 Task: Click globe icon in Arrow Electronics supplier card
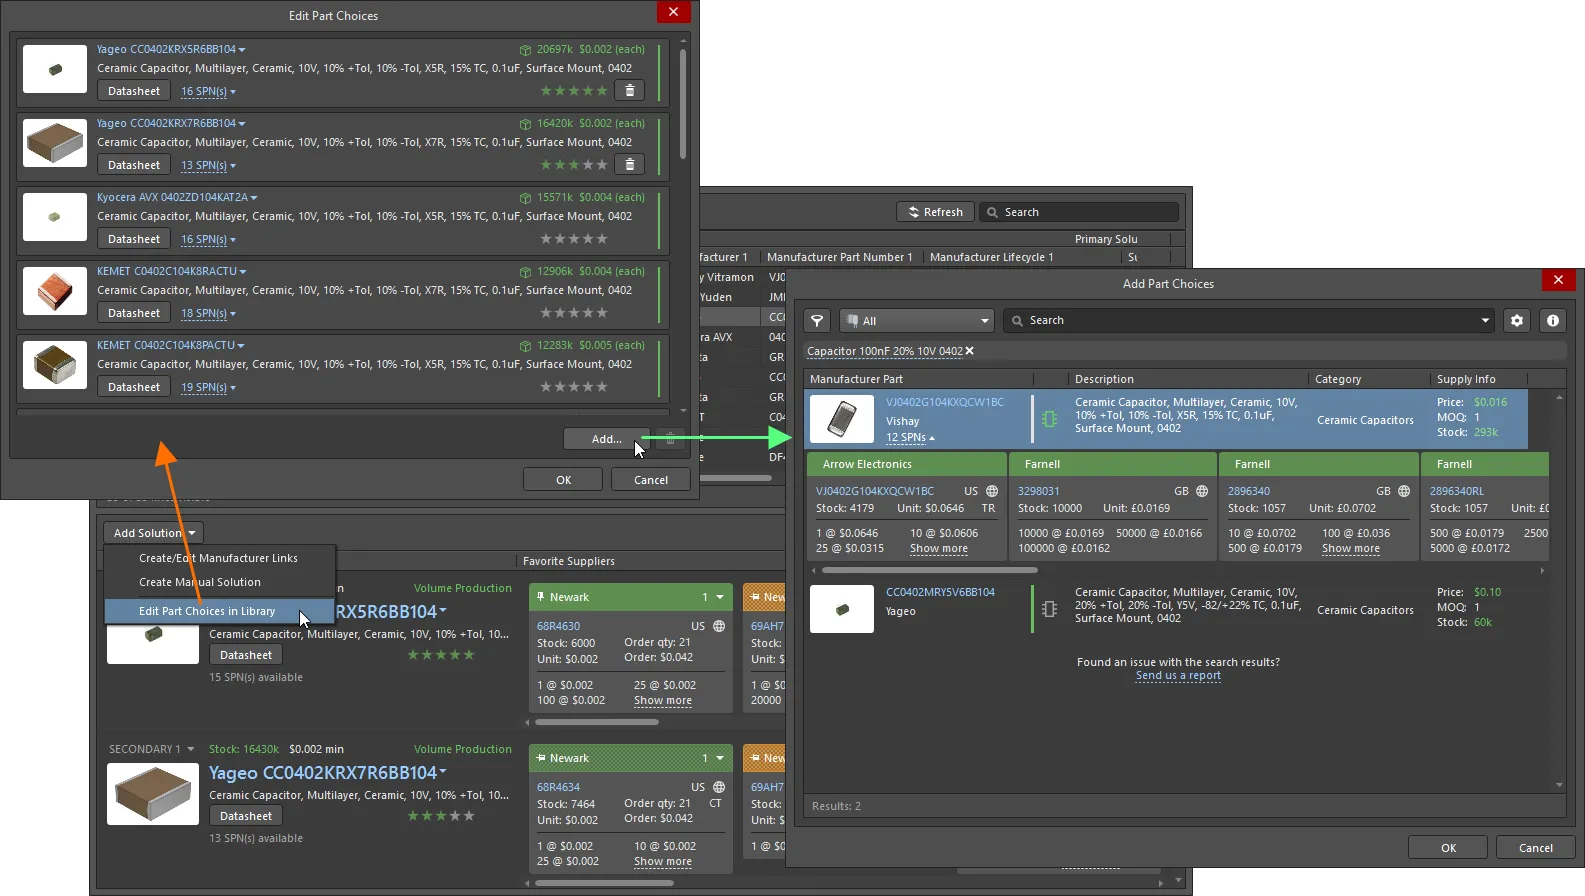pyautogui.click(x=992, y=491)
